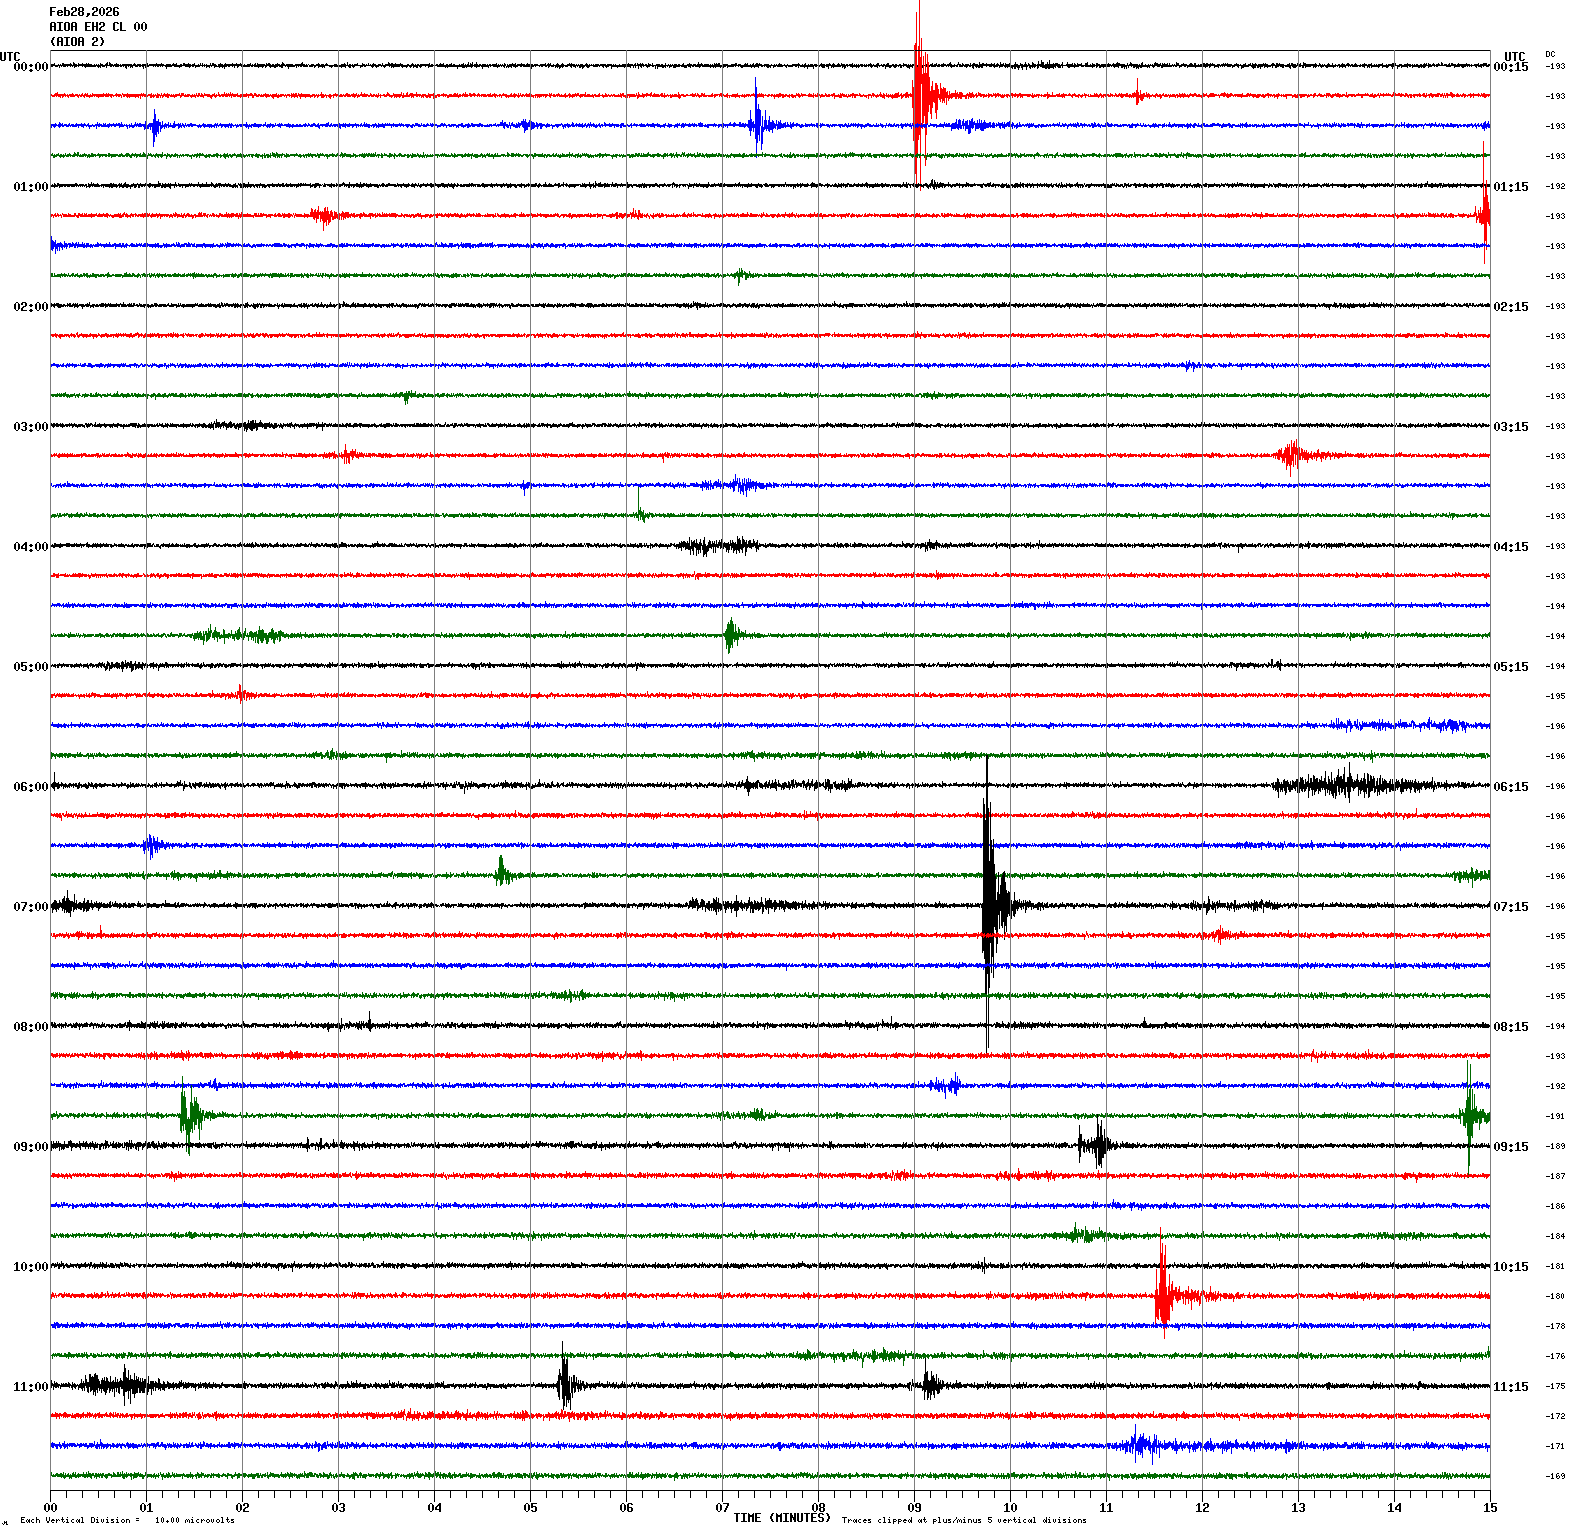Viewport: 1570px width, 1534px height.
Task: Click the 15 minute tick label at the bottom right
Action: 1490,1508
